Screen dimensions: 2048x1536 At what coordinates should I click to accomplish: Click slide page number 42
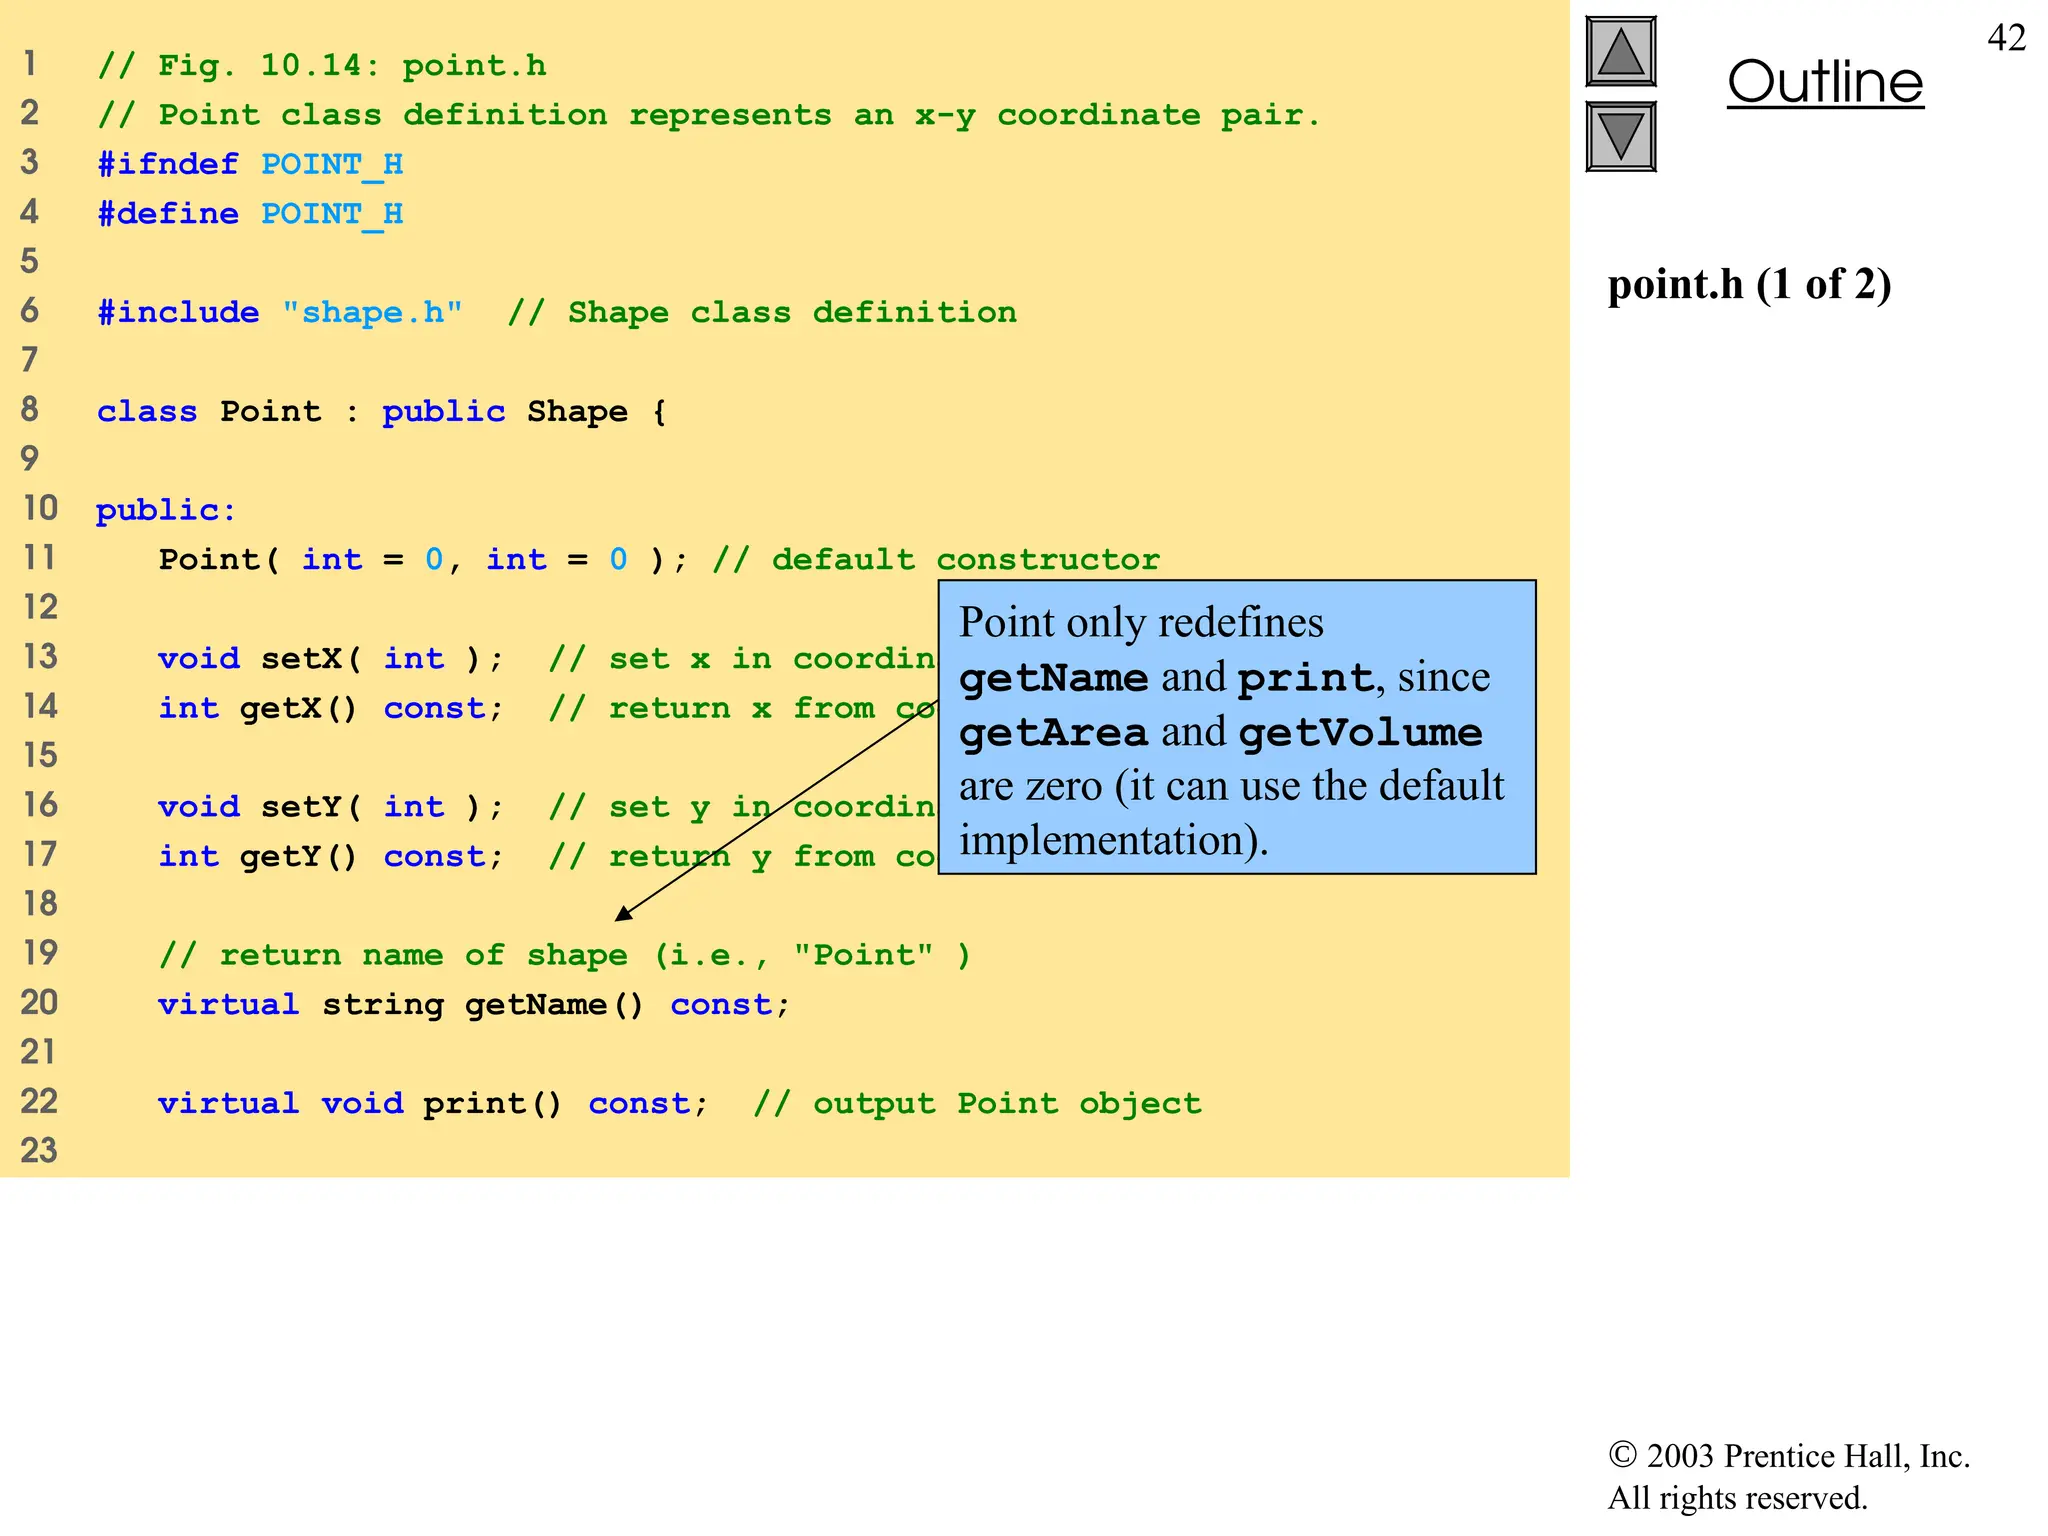(x=2006, y=38)
